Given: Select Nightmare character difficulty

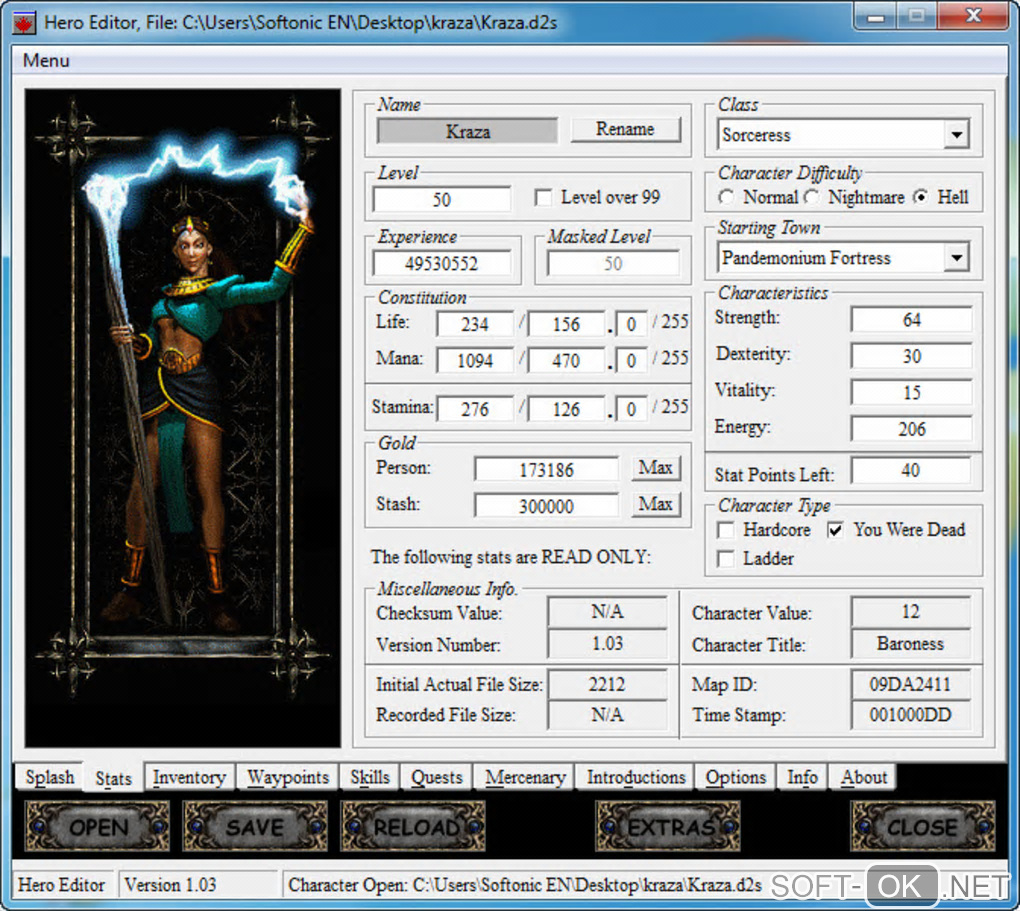Looking at the screenshot, I should coord(813,198).
